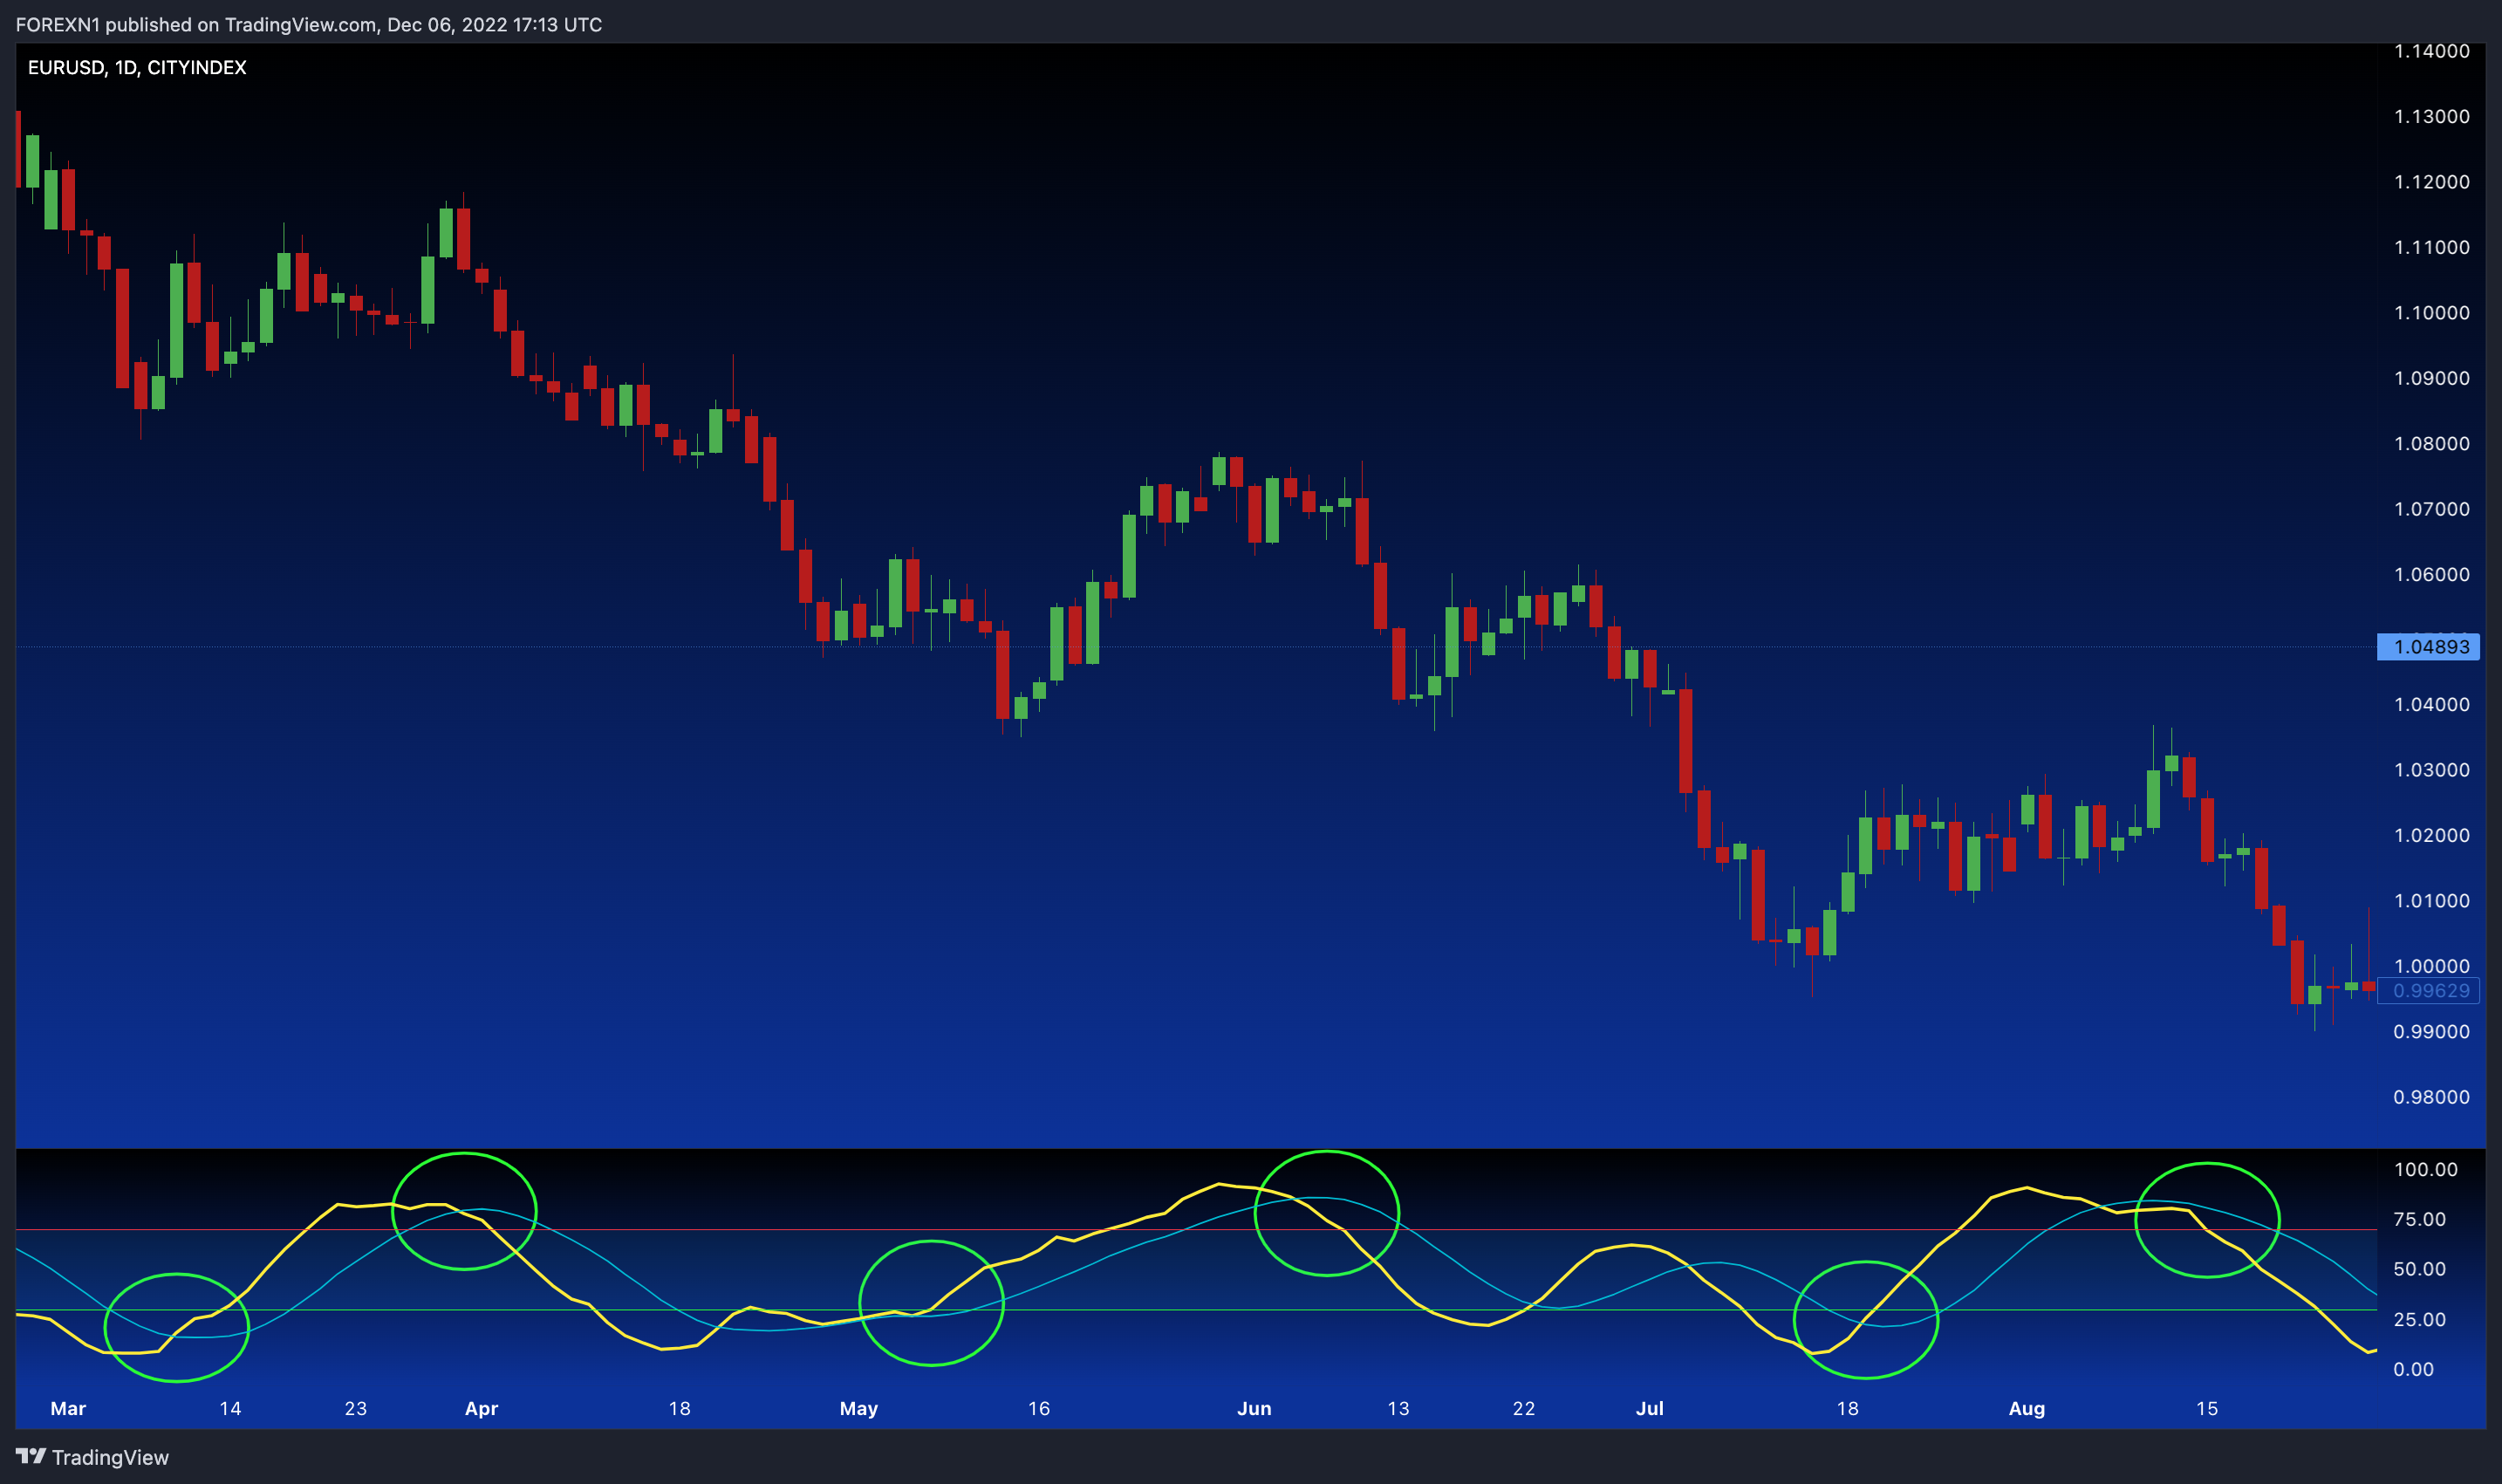Screen dimensions: 2502x1484
Task: Click the 75.00 oscillator scale value
Action: pos(2419,1219)
